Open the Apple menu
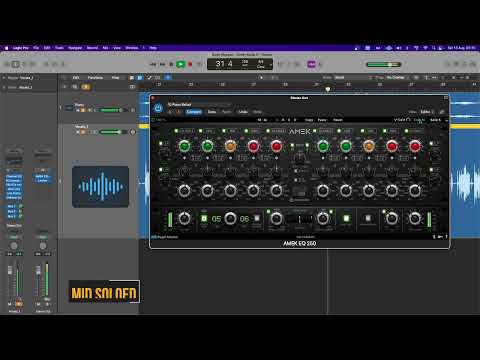Viewport: 480px width, 360px height. [6, 48]
